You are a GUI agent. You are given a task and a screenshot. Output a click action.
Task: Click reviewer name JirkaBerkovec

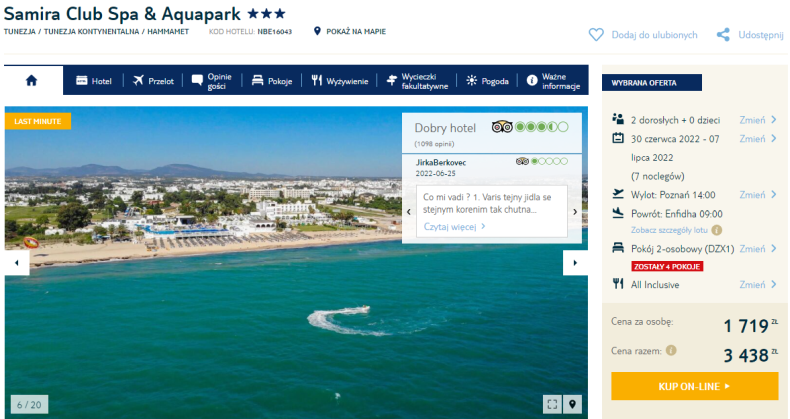coord(441,163)
